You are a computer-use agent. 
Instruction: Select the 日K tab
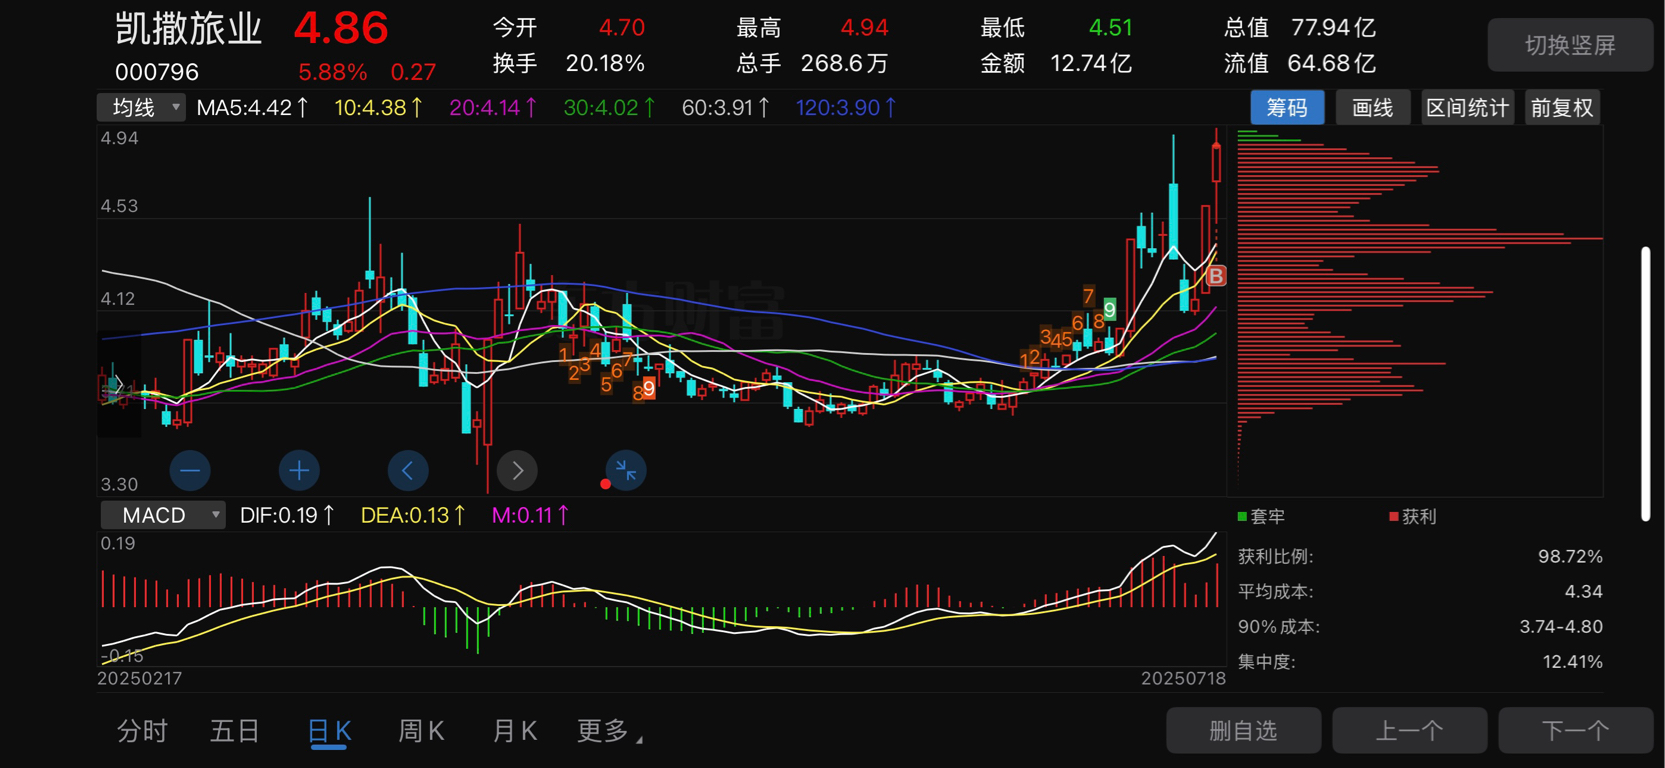pos(329,733)
